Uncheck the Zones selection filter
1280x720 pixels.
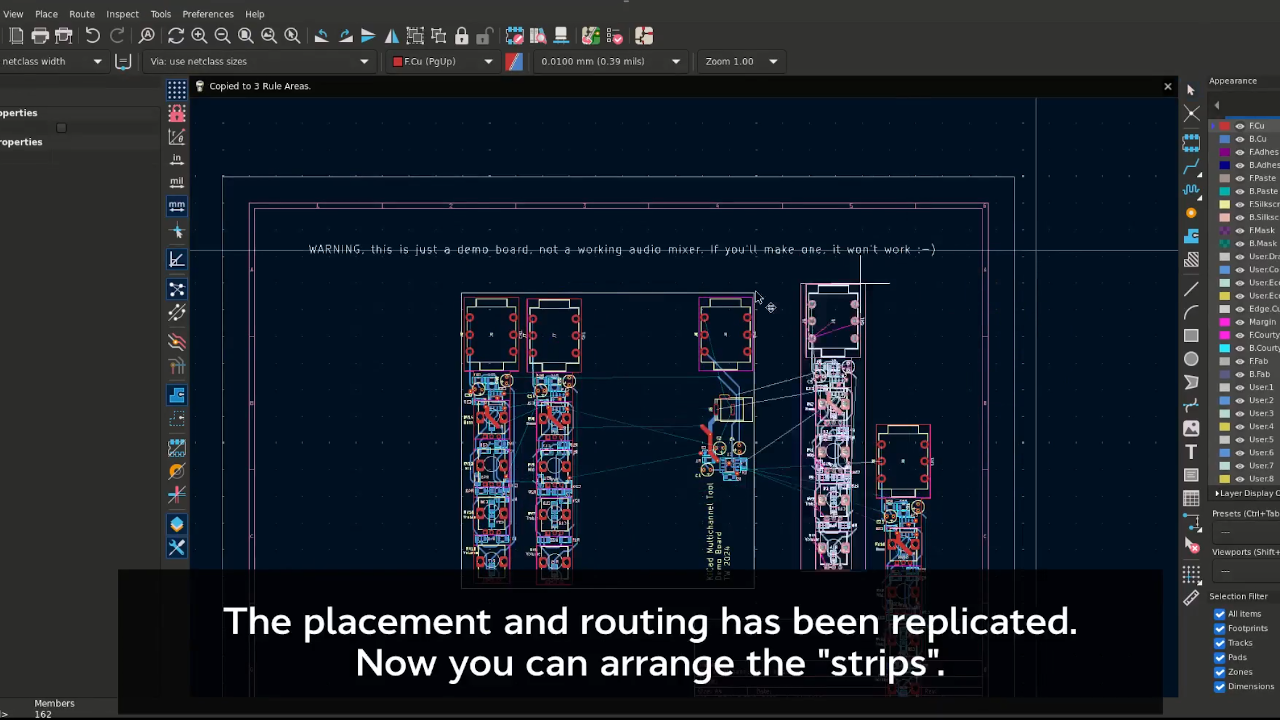coord(1220,672)
